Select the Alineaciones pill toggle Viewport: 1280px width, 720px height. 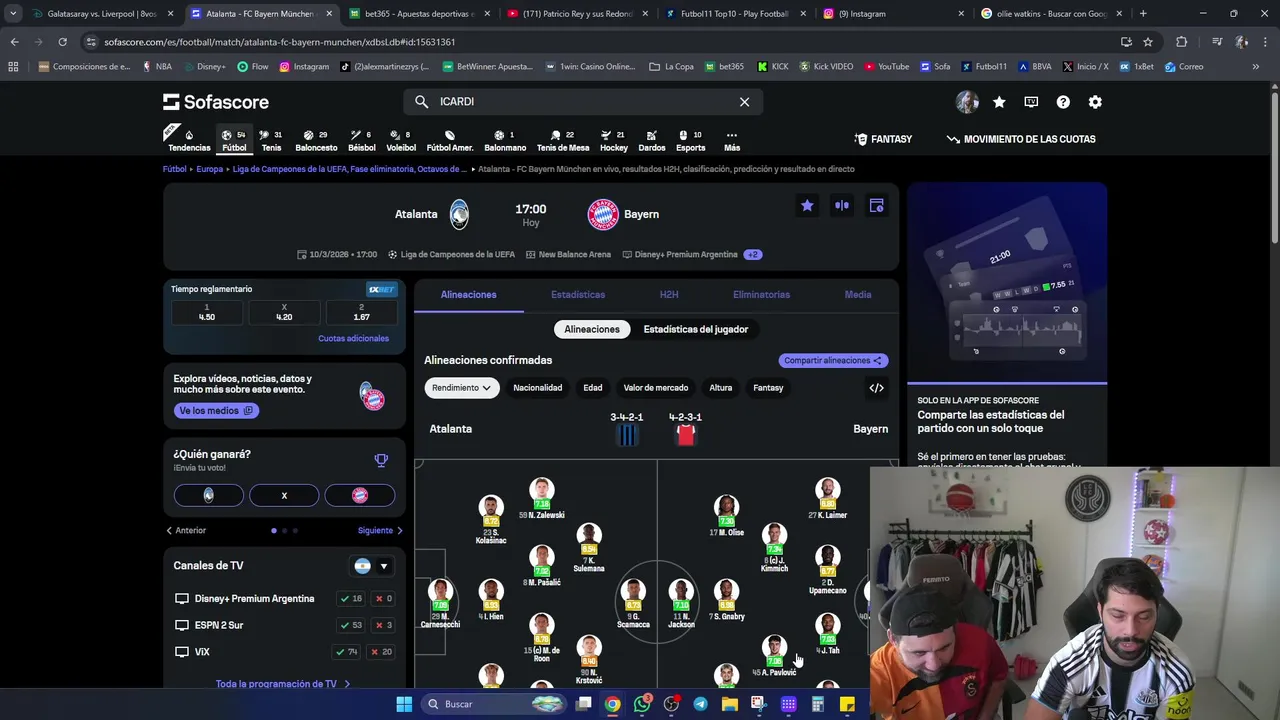pos(592,329)
